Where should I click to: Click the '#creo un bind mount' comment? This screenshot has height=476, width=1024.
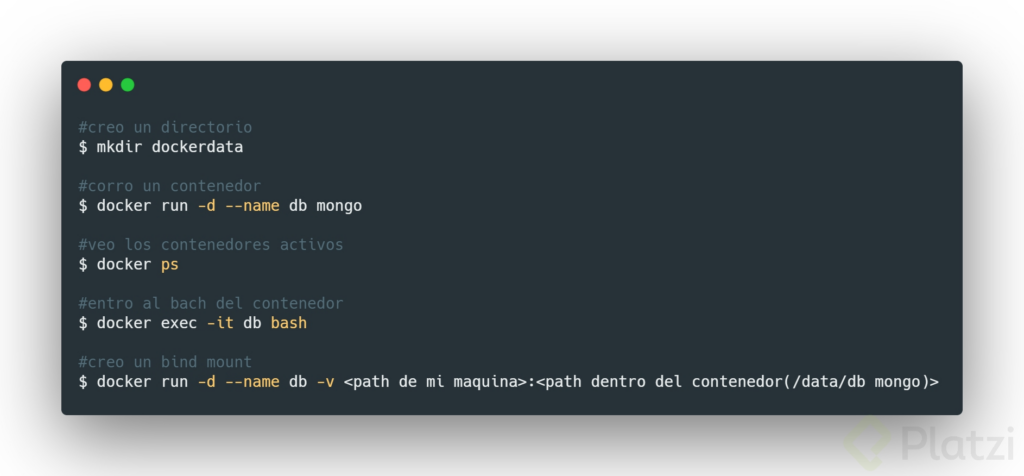[x=165, y=362]
